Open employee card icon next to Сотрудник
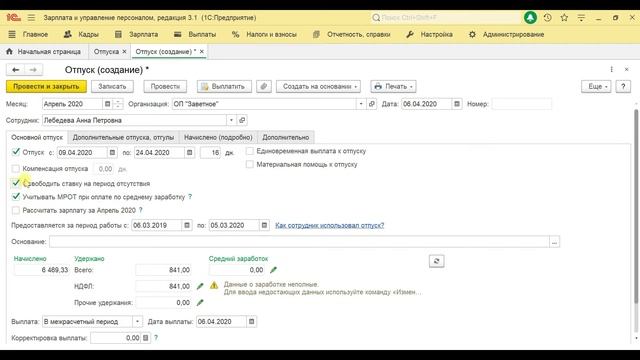This screenshot has width=640, height=360. tap(242, 120)
